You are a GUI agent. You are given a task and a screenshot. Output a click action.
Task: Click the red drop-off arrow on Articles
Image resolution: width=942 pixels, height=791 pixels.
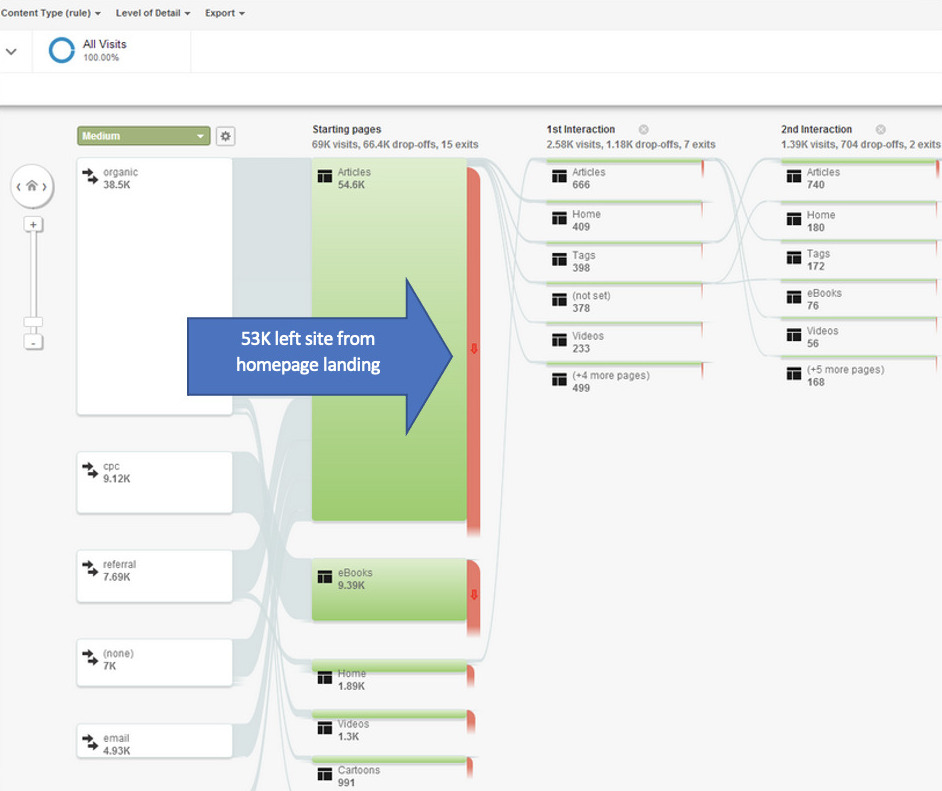click(474, 349)
